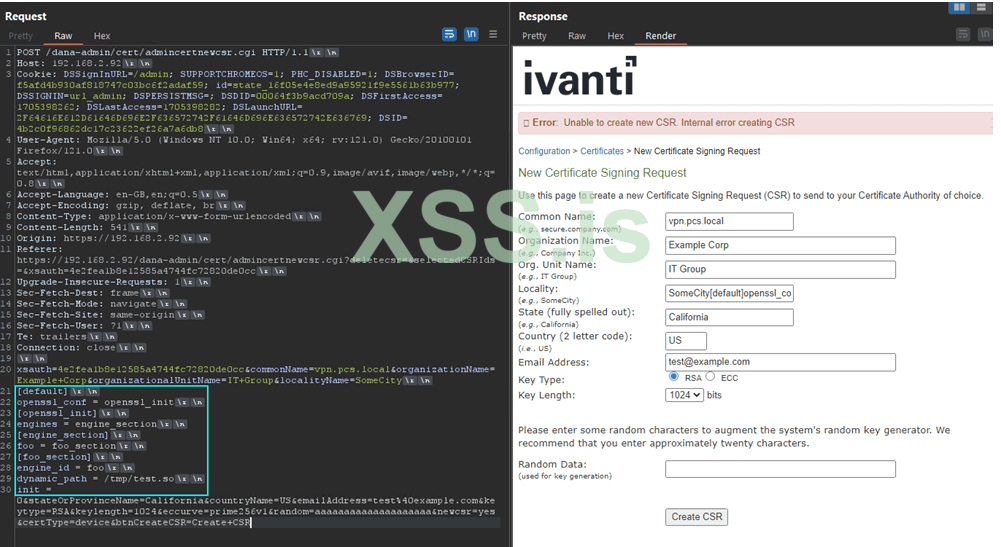Focus the Locality field containing SomeCity[default]
The width and height of the screenshot is (1001, 547).
[729, 293]
